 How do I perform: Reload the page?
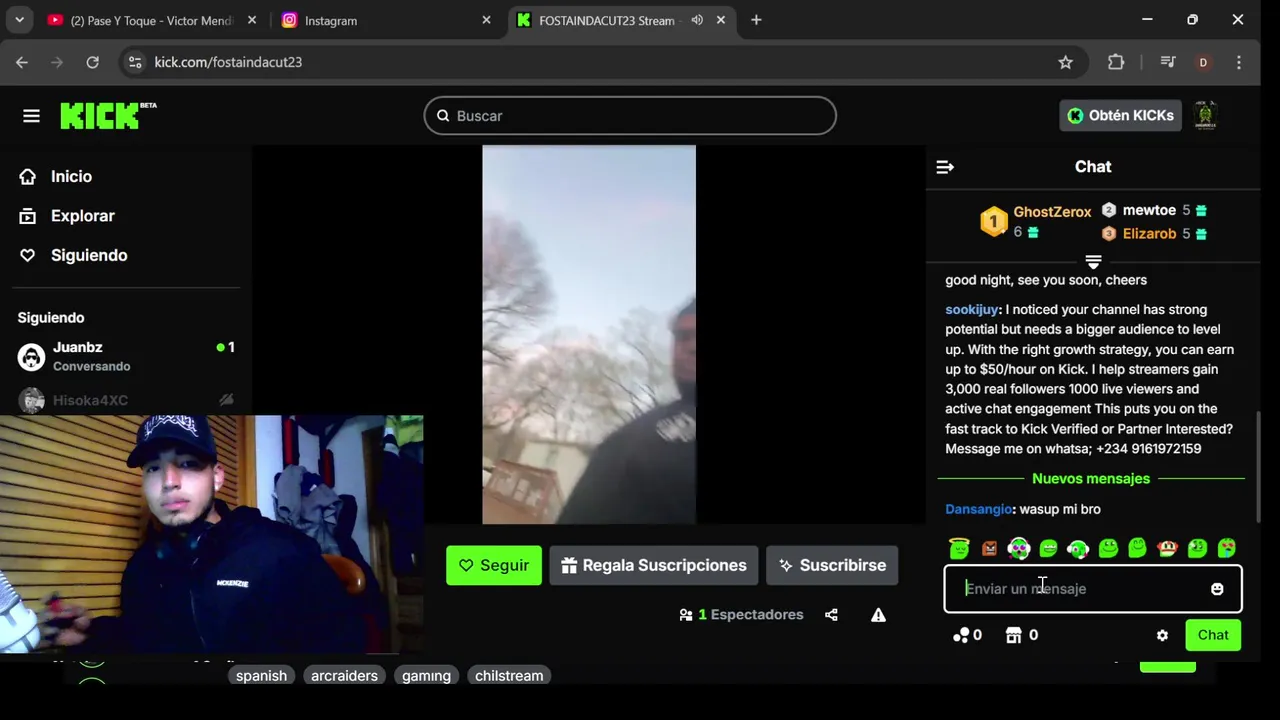tap(92, 62)
